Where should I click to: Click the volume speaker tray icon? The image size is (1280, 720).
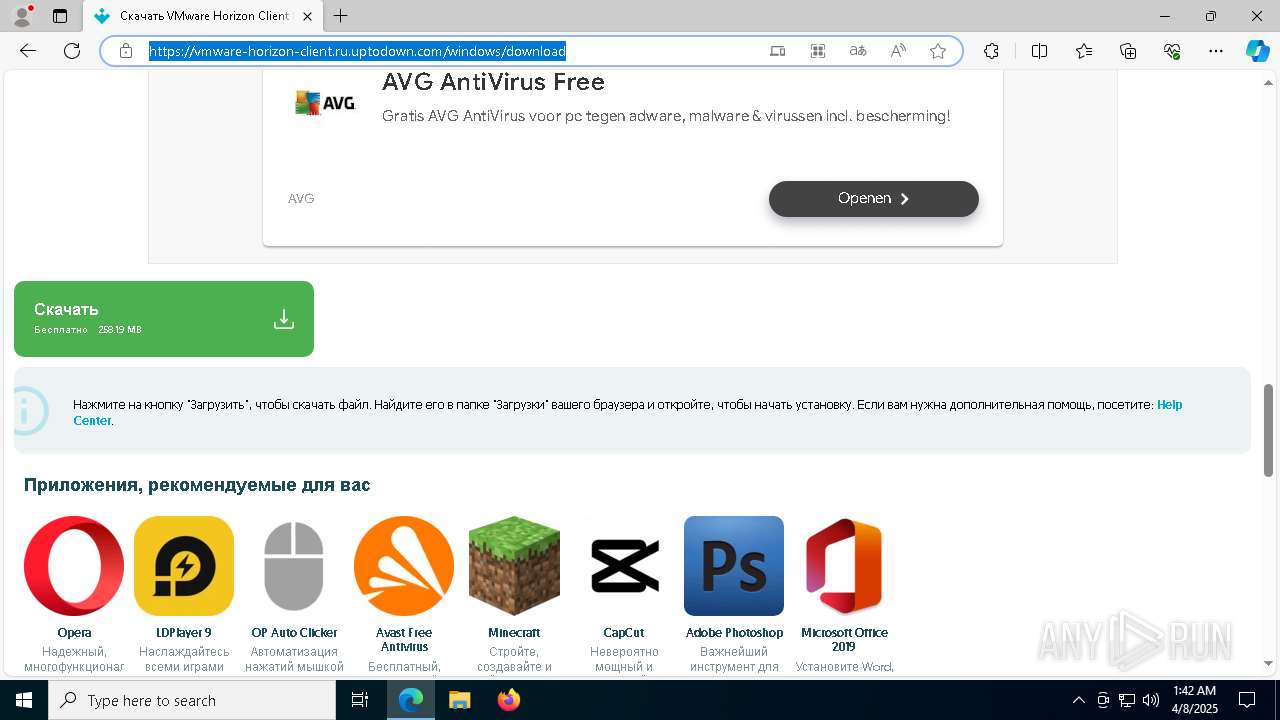[x=1151, y=700]
